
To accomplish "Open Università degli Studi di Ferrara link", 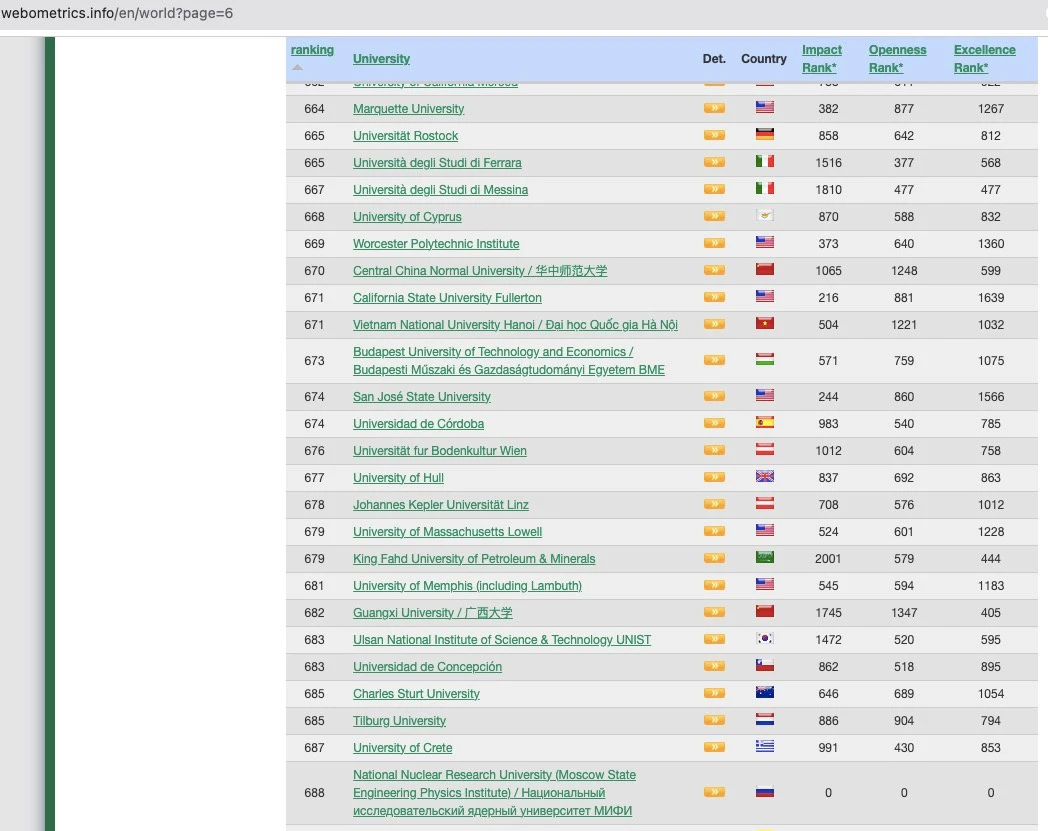I will [x=437, y=163].
